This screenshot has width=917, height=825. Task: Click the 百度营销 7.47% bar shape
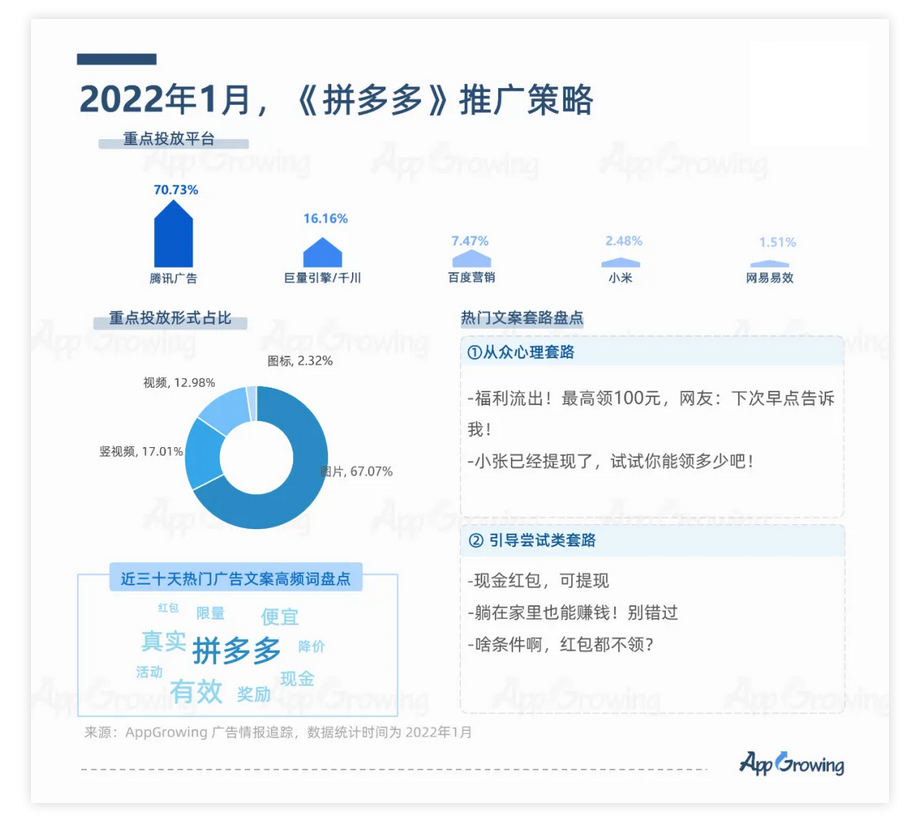tap(469, 259)
